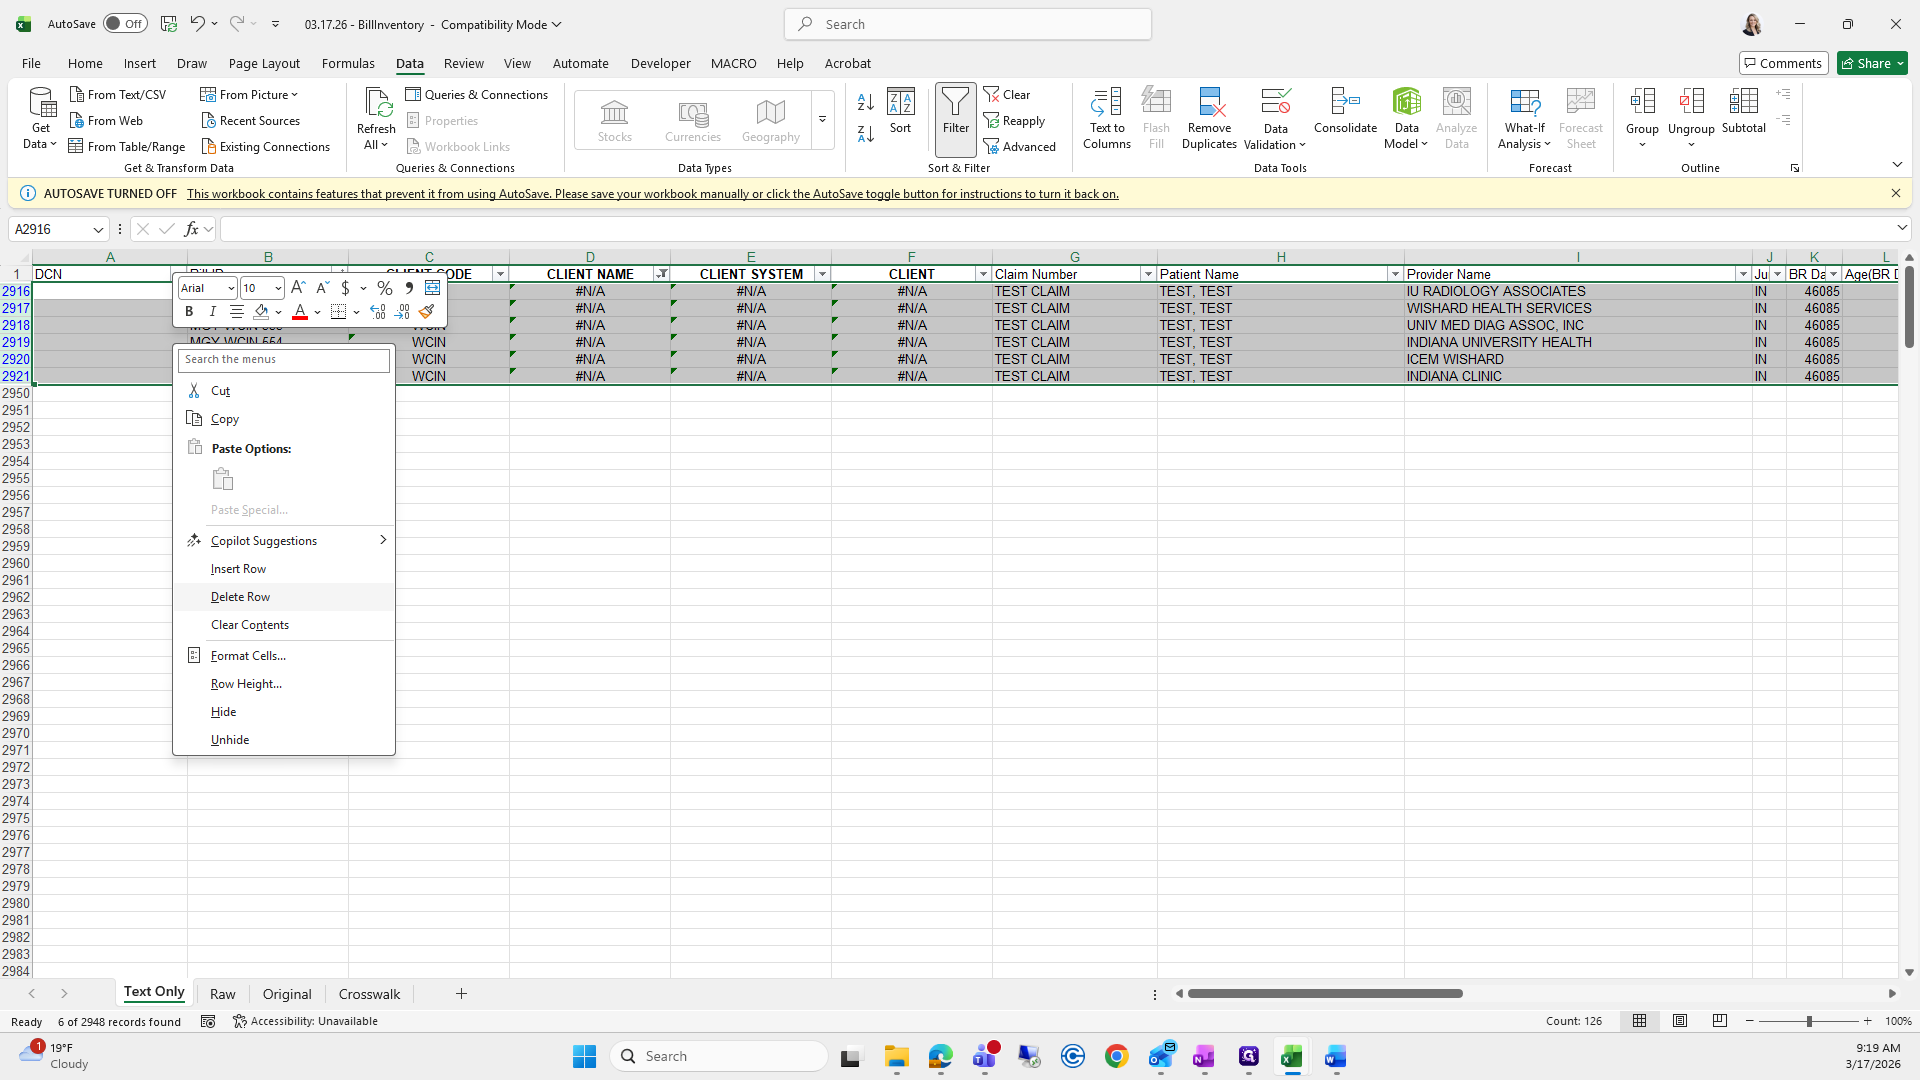Switch to the Crosswalk sheet tab

[369, 994]
